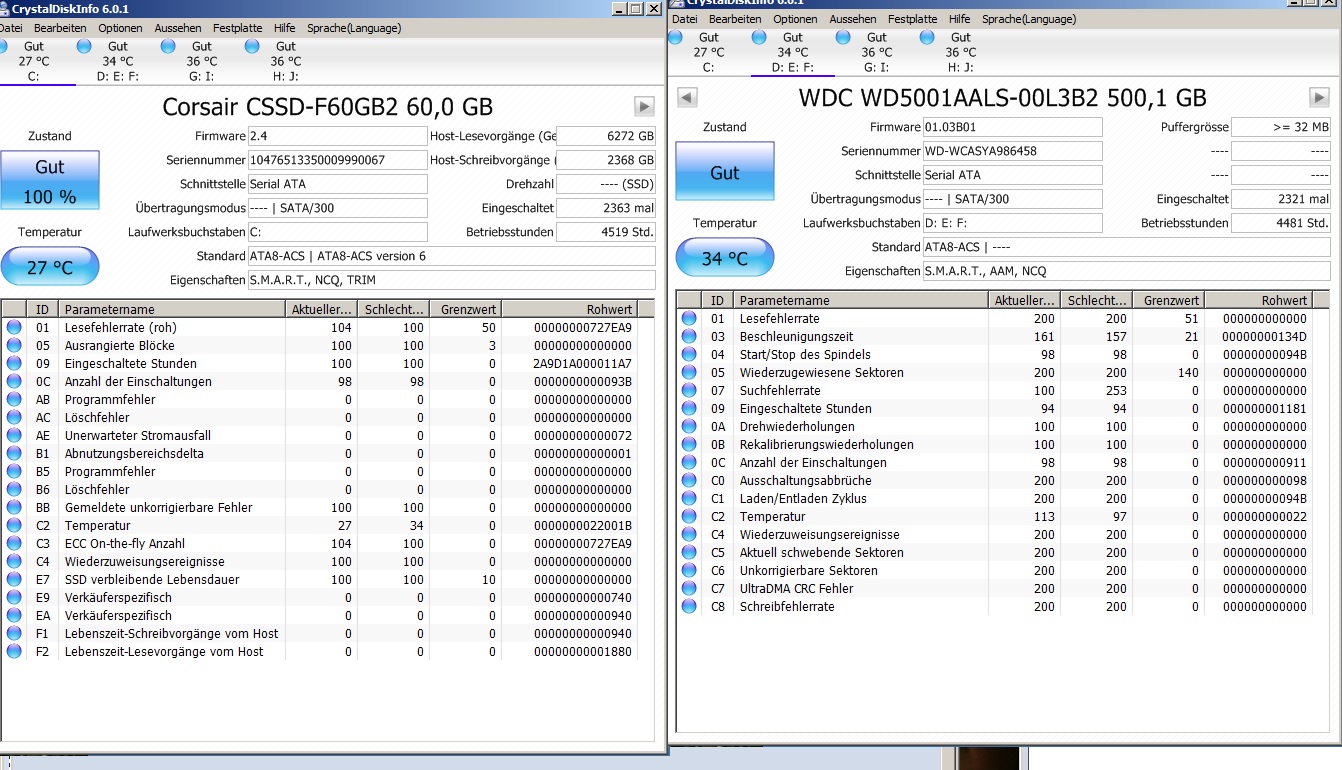Screen dimensions: 1342x770
Task: Open Hilfe menu in left window
Action: (285, 28)
